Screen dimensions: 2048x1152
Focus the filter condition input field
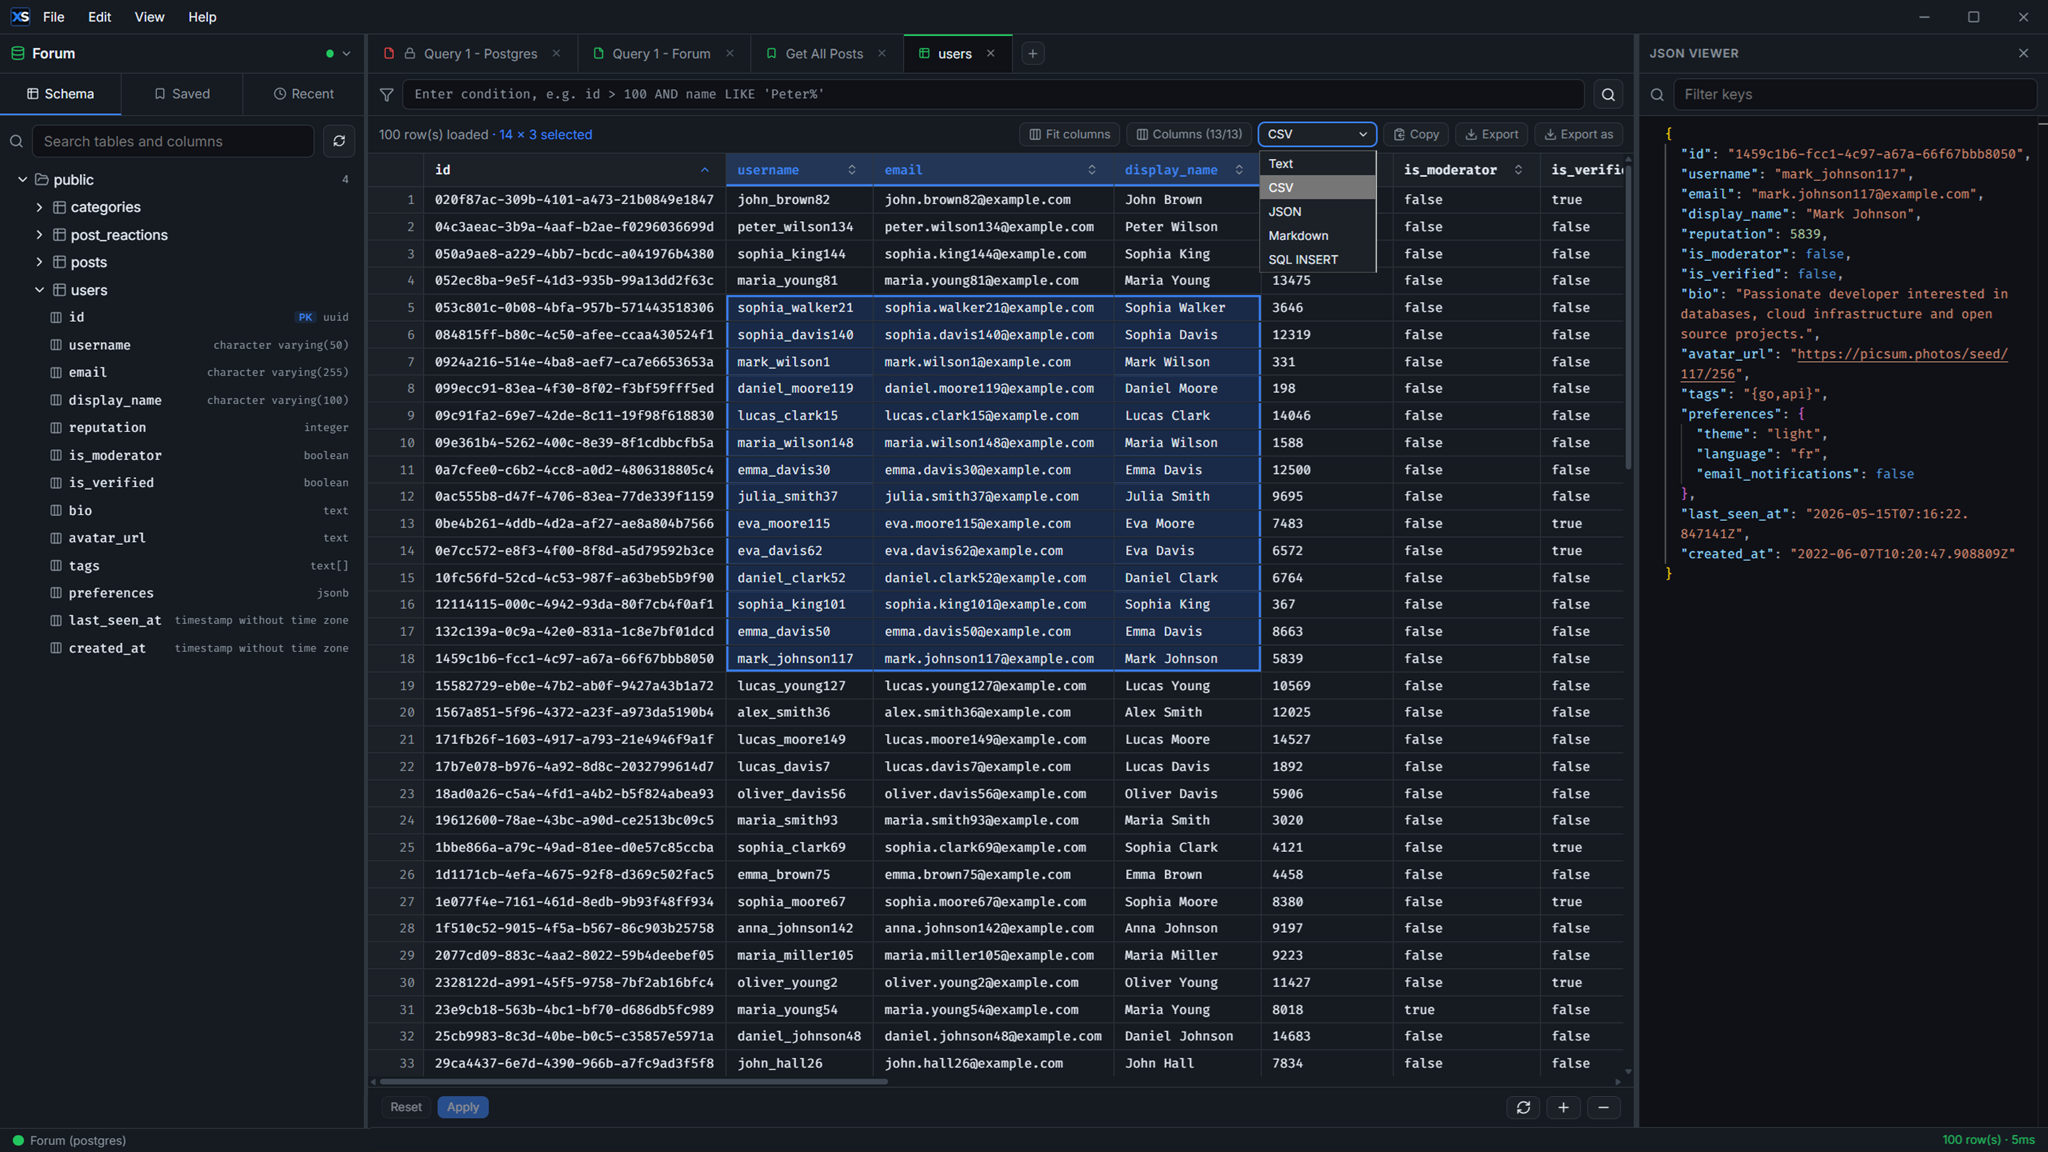(x=993, y=95)
